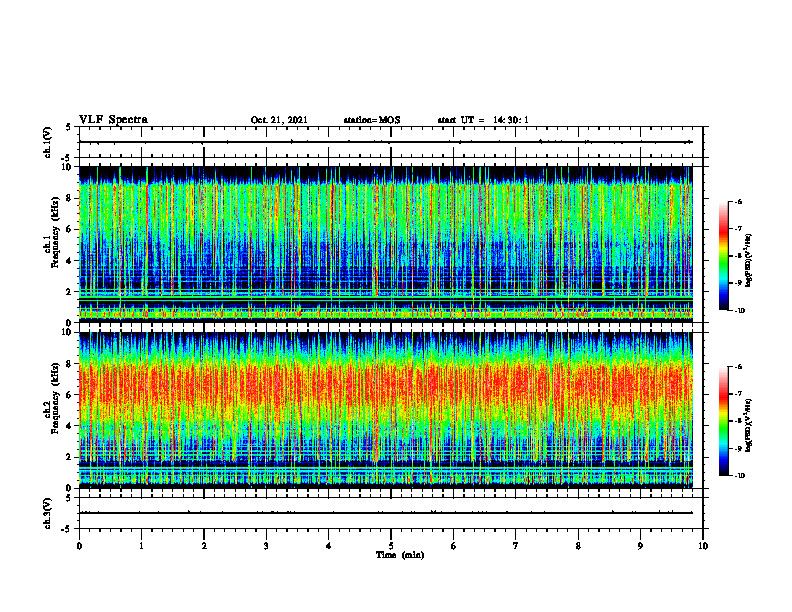
Task: Click the ch.1 Frequency (kHz) axis label
Action: [x=51, y=232]
